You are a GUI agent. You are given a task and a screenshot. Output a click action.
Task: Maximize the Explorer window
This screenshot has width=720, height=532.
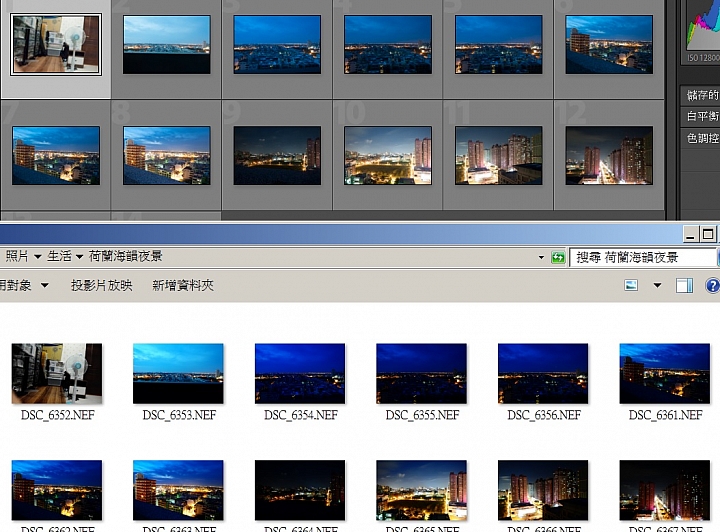708,235
